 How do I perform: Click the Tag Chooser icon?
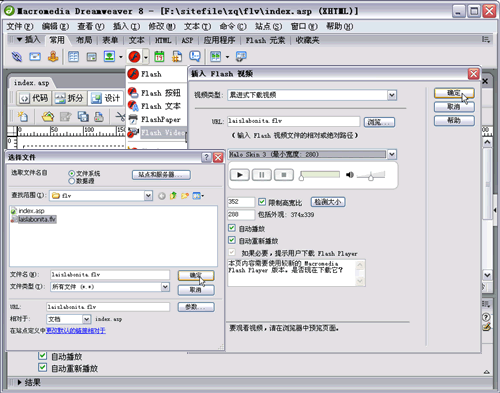point(241,57)
